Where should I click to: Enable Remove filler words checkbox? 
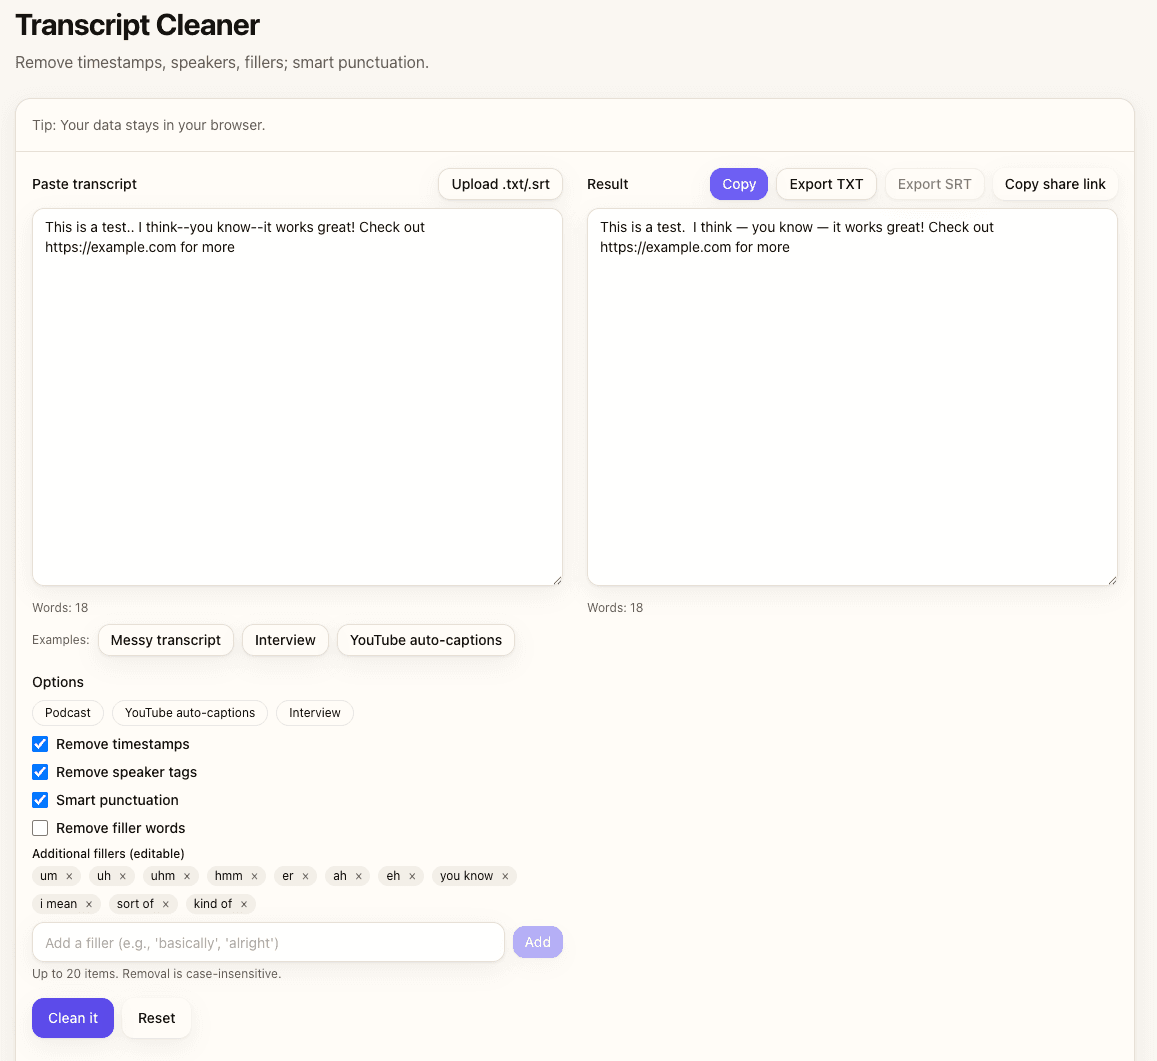point(40,828)
